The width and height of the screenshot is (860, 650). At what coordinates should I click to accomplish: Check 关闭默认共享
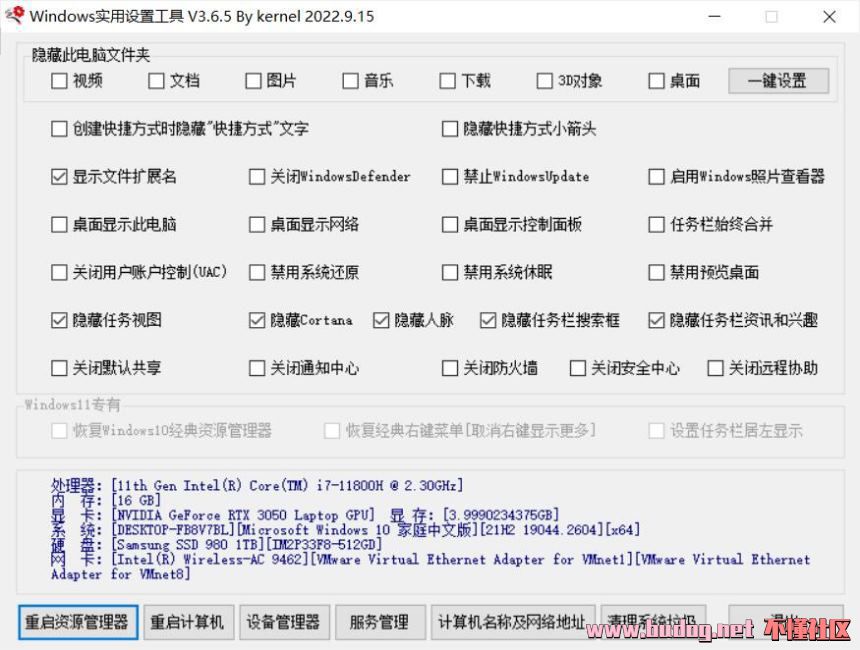click(x=59, y=368)
